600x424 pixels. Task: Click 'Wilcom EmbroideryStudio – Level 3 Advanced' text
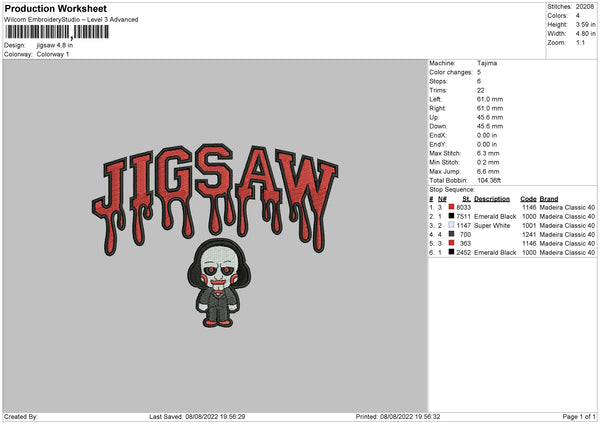[71, 20]
